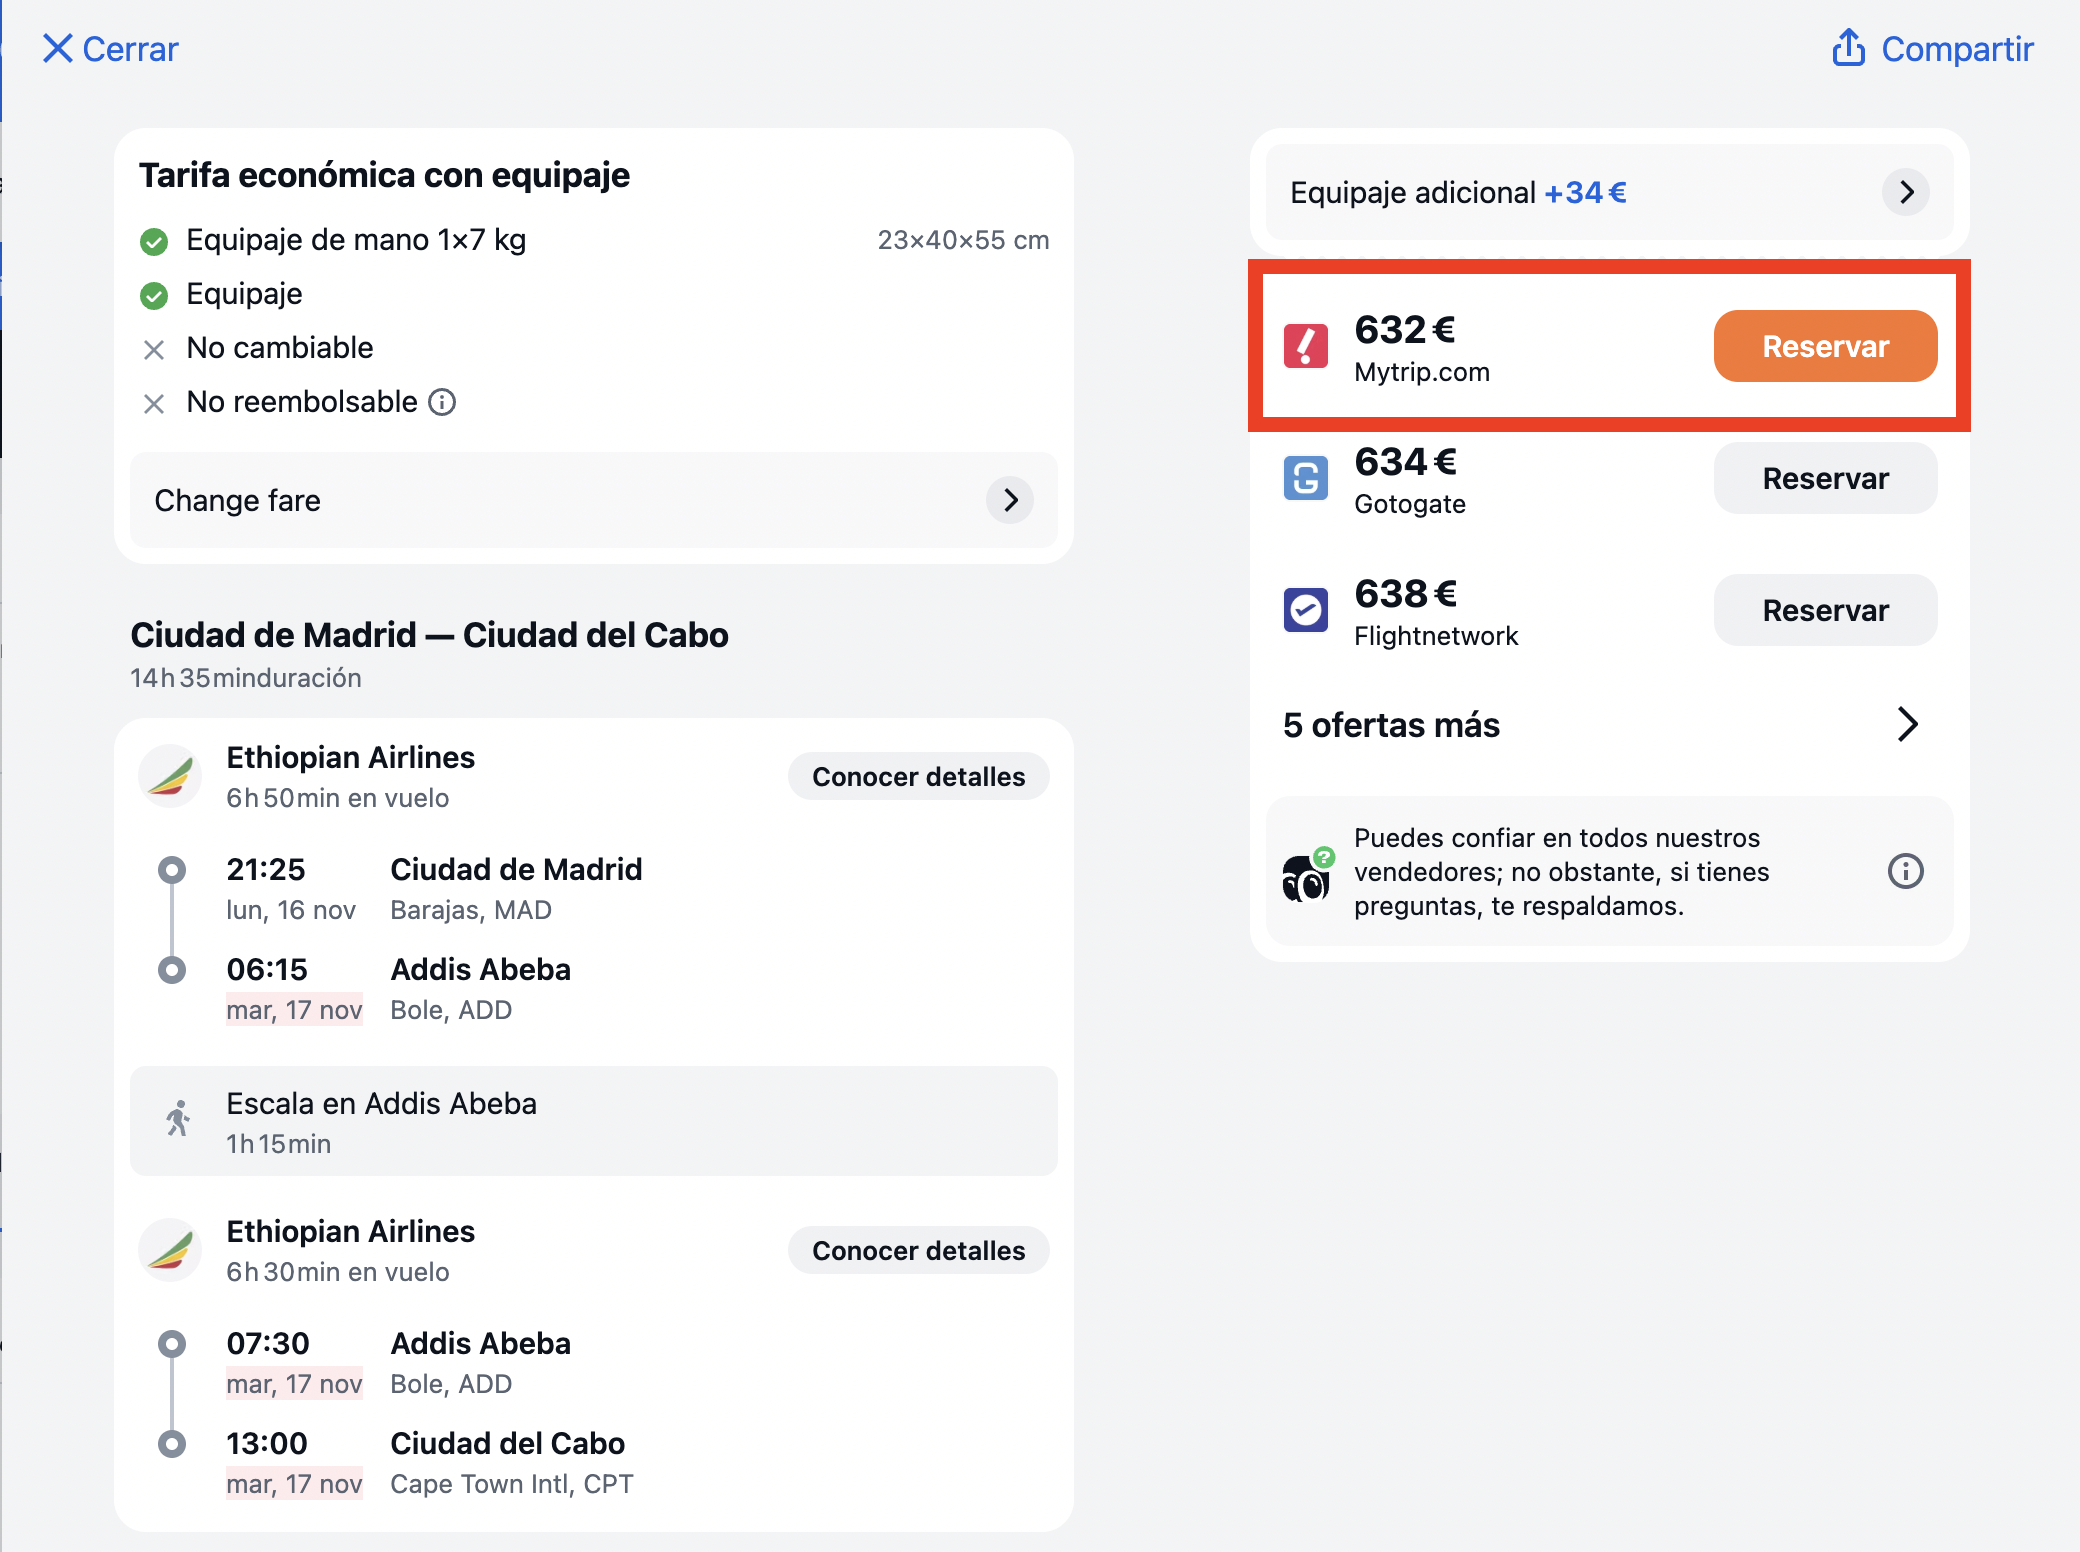The height and width of the screenshot is (1552, 2080).
Task: Click chevron on Equipaje adicional row
Action: (1906, 192)
